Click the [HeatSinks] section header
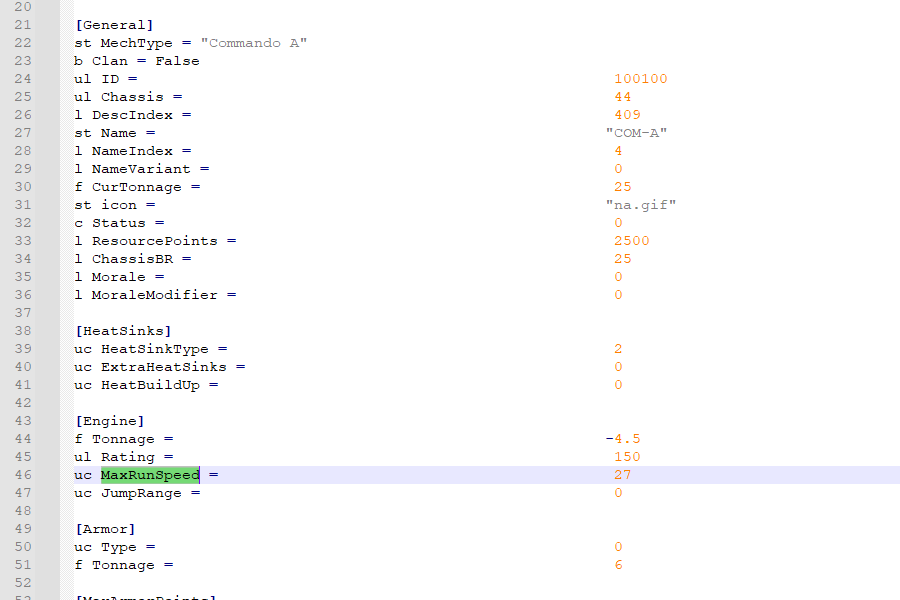 click(123, 331)
